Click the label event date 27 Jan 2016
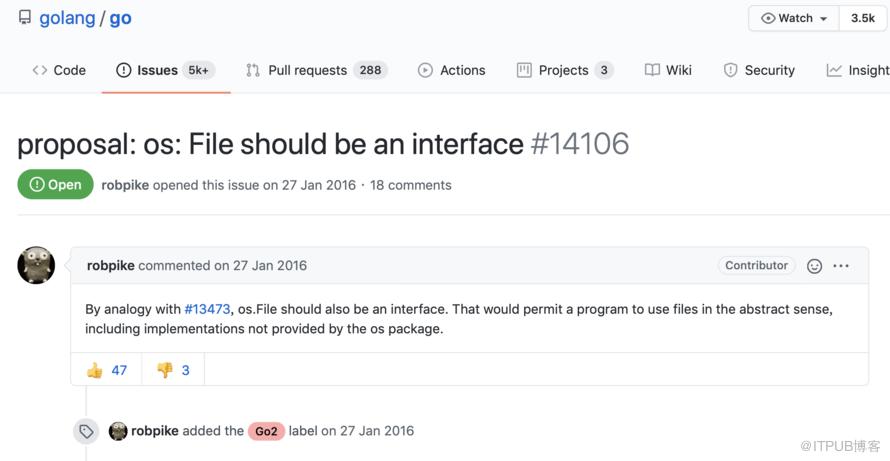This screenshot has width=890, height=461. pyautogui.click(x=376, y=431)
